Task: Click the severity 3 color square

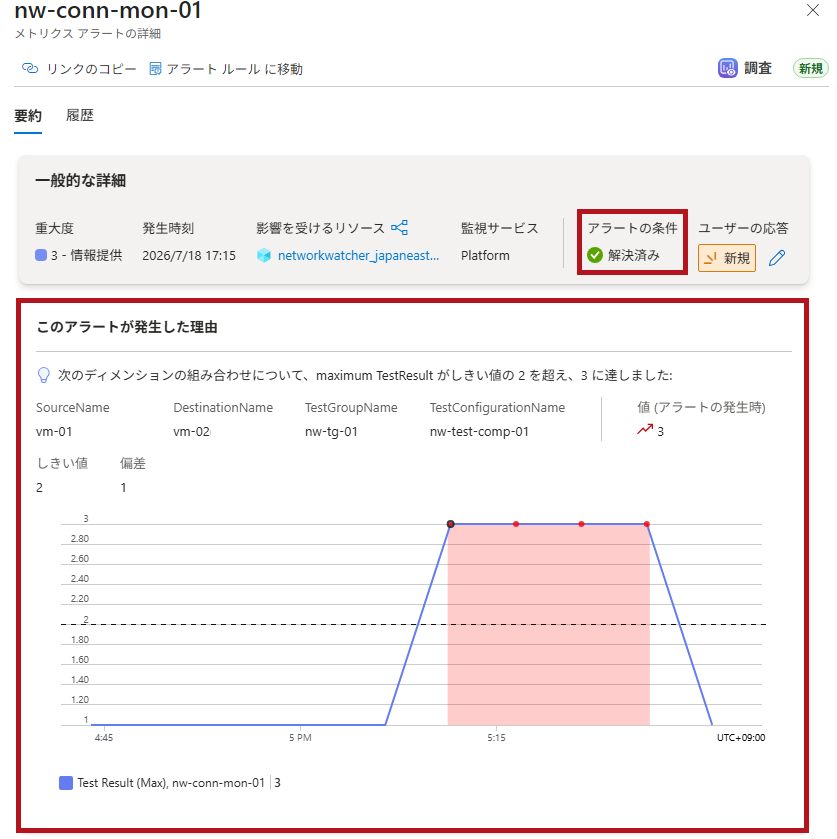Action: click(41, 255)
